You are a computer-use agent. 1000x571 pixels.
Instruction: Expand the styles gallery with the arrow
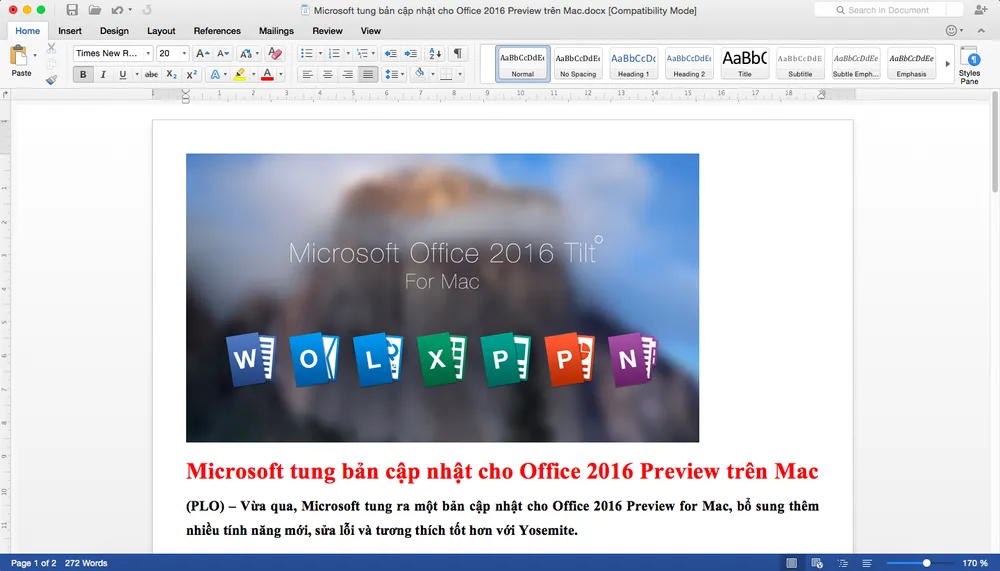click(947, 63)
